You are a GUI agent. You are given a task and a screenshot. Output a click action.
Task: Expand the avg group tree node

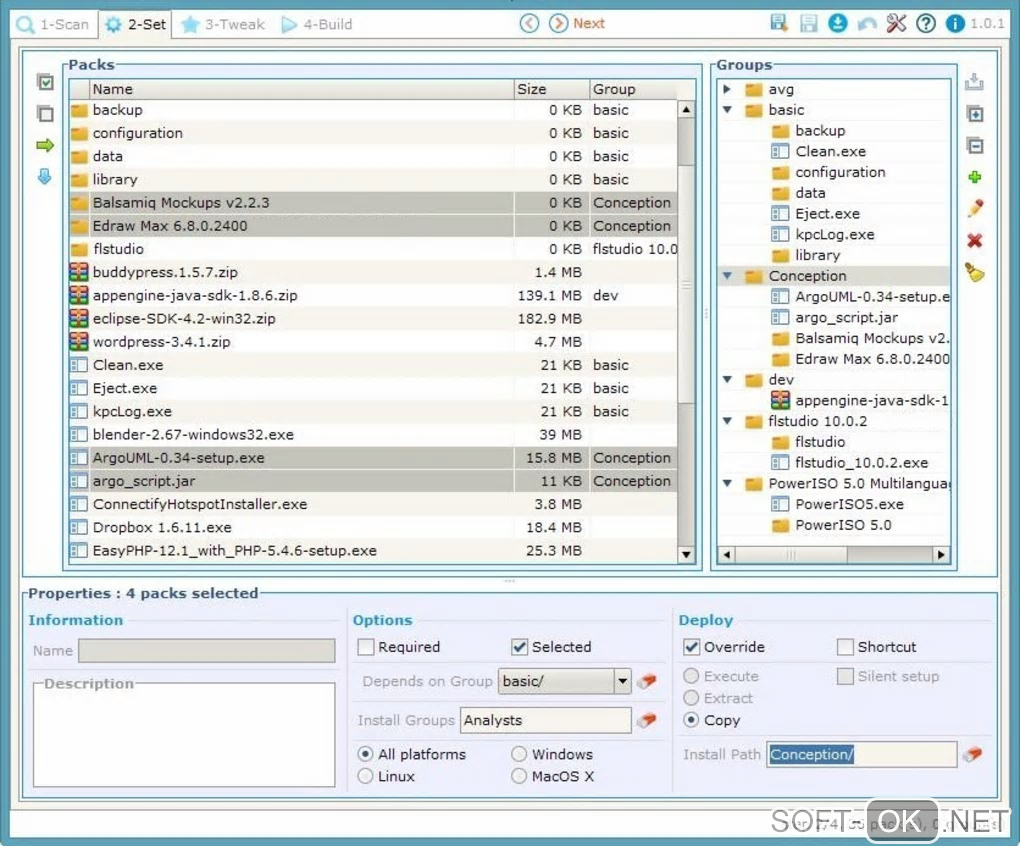[x=727, y=89]
